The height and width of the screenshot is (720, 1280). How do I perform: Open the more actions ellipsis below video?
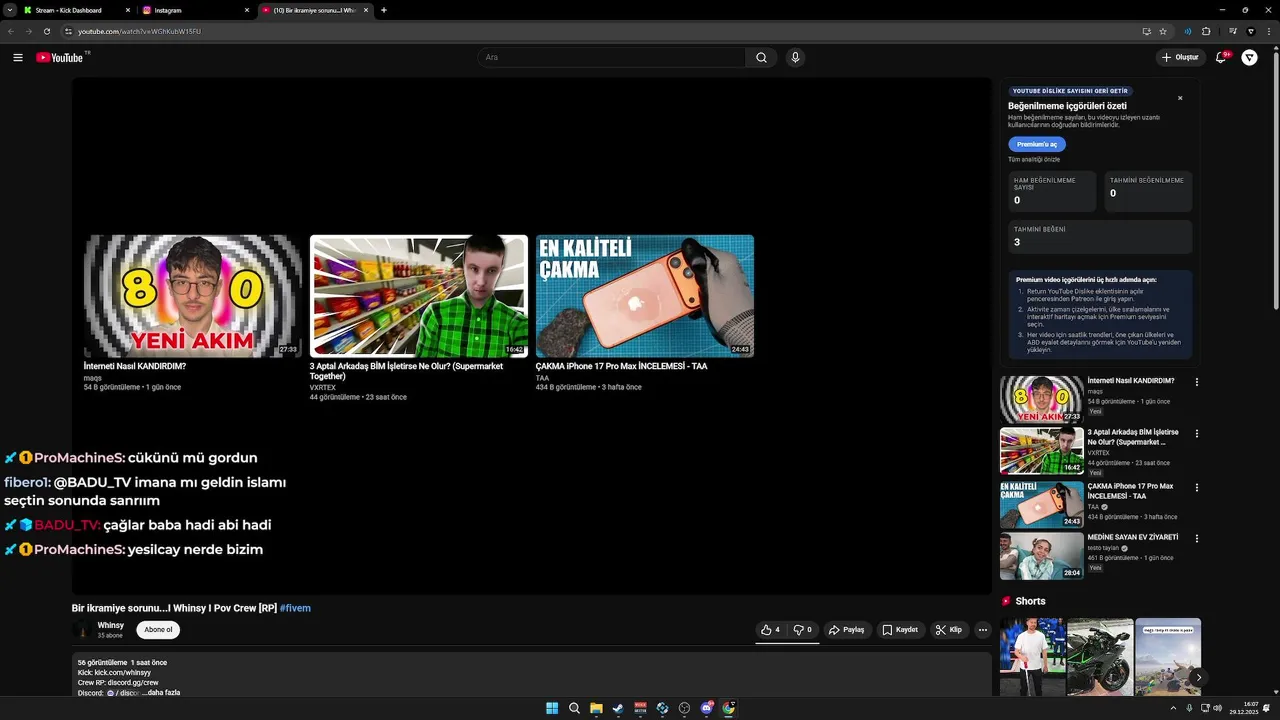[983, 630]
